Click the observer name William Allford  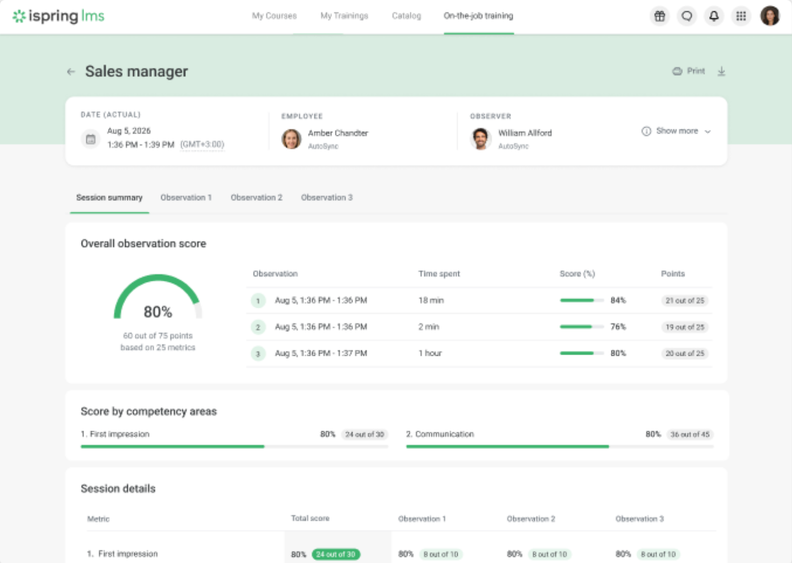525,133
